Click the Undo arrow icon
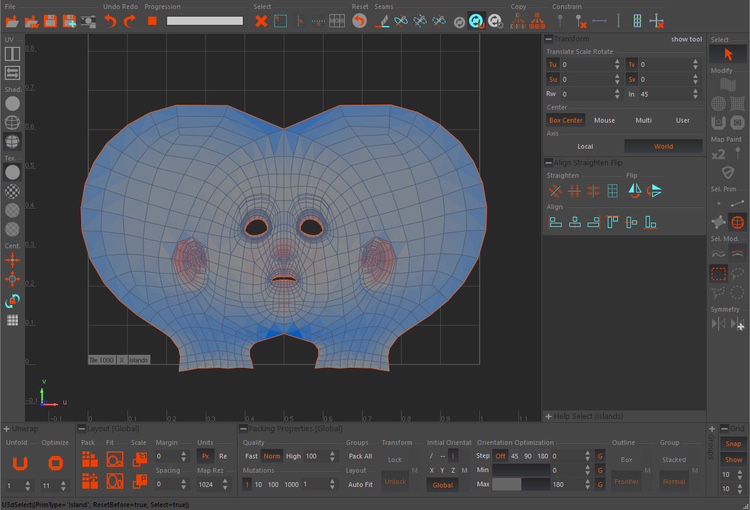750x510 pixels. pyautogui.click(x=110, y=21)
